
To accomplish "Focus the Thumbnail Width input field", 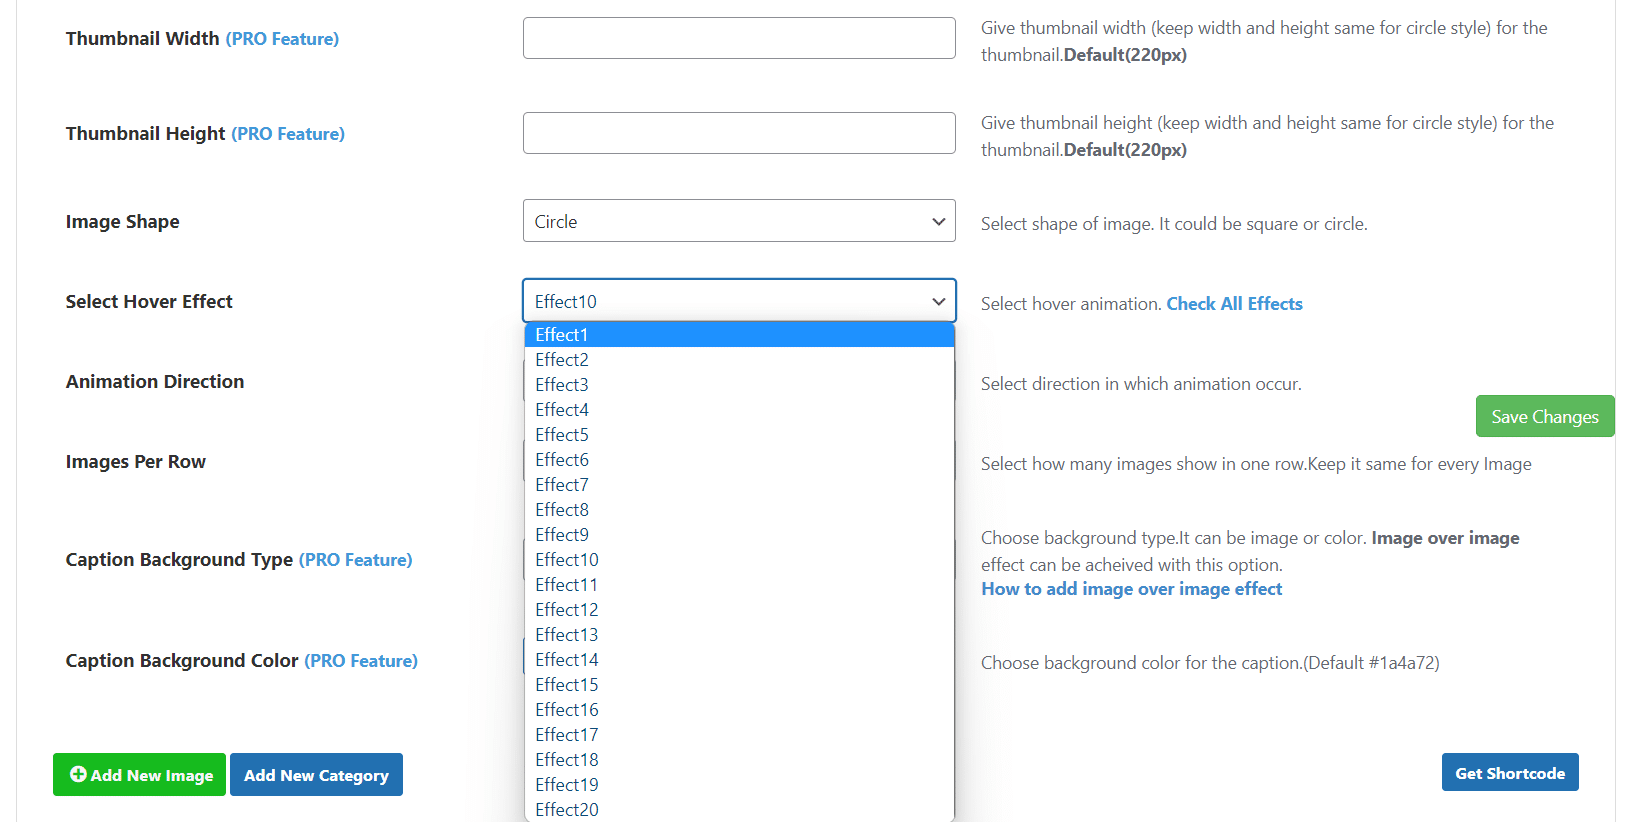I will click(739, 38).
